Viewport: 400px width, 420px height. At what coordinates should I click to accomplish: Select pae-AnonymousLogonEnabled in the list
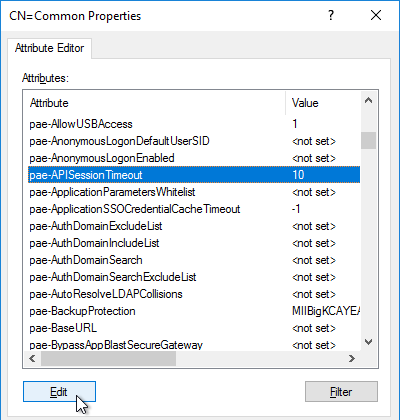(194, 158)
